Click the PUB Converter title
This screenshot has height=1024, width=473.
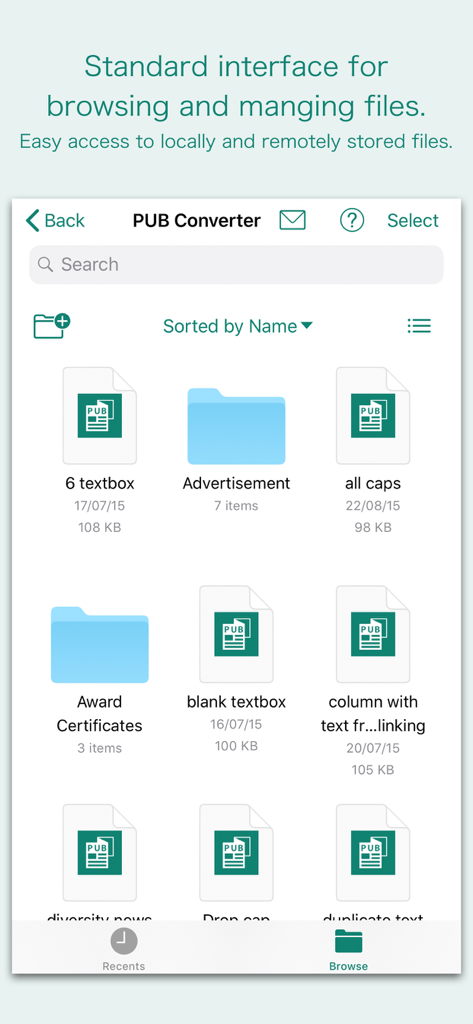tap(197, 221)
